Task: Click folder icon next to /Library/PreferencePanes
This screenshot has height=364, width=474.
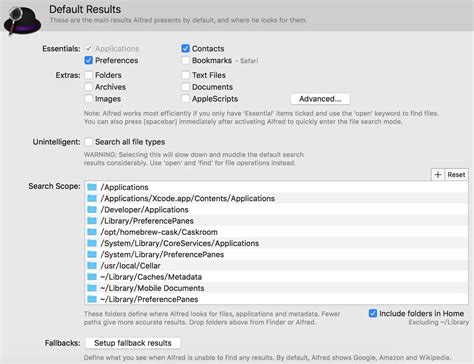Action: pos(92,221)
